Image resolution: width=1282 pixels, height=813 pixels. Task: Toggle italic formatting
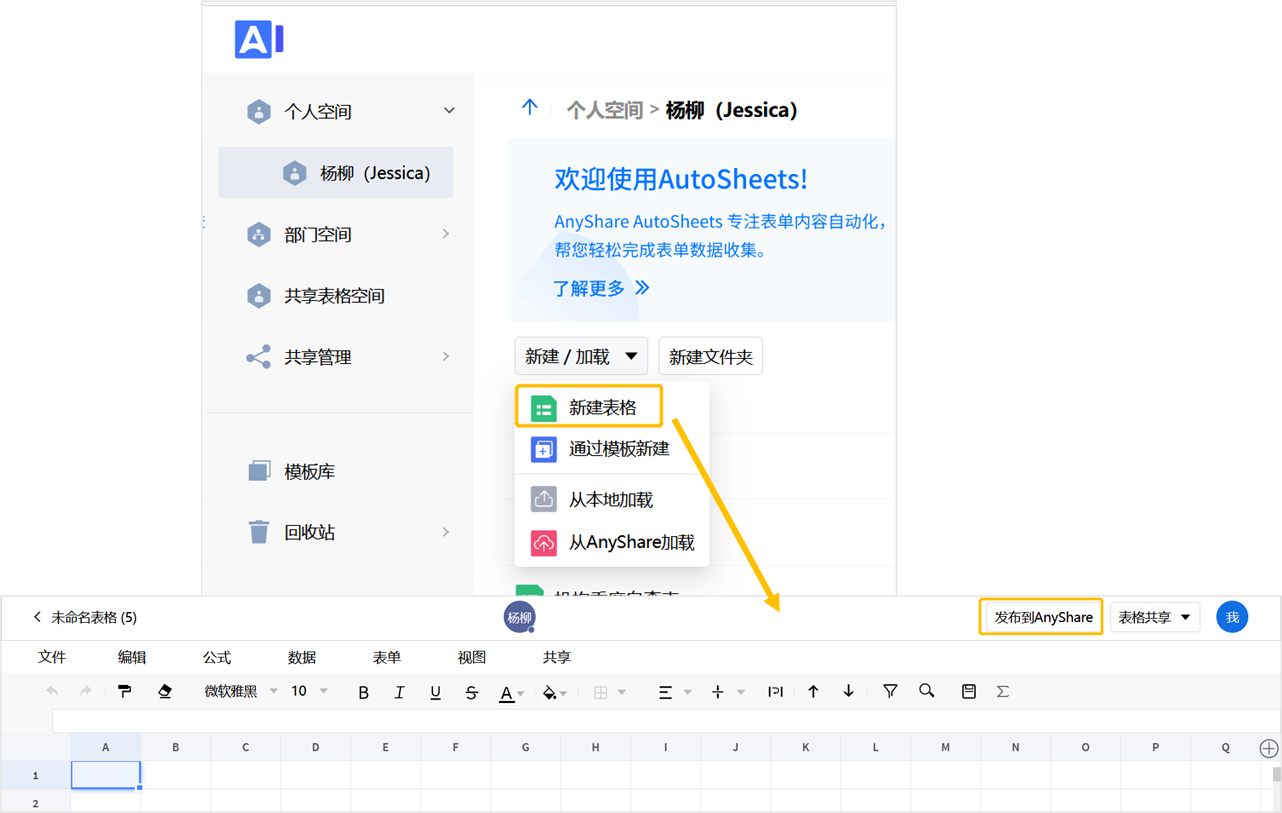[x=399, y=692]
